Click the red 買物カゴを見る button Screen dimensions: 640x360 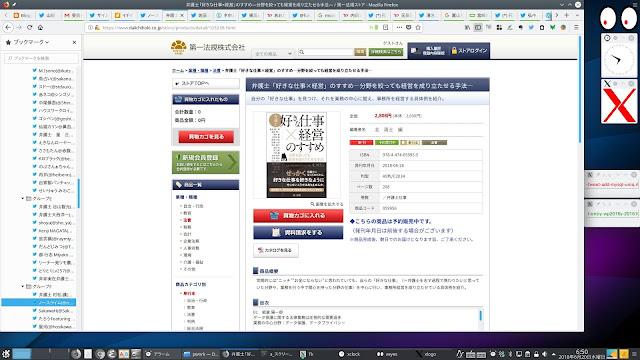pyautogui.click(x=206, y=137)
